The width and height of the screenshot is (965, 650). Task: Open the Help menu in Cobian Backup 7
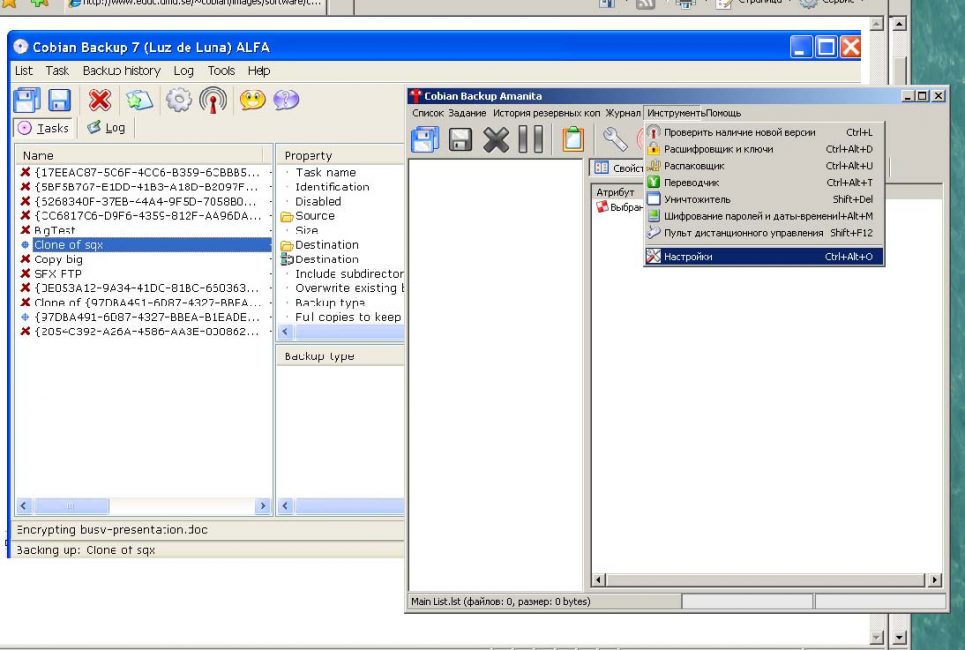point(258,71)
